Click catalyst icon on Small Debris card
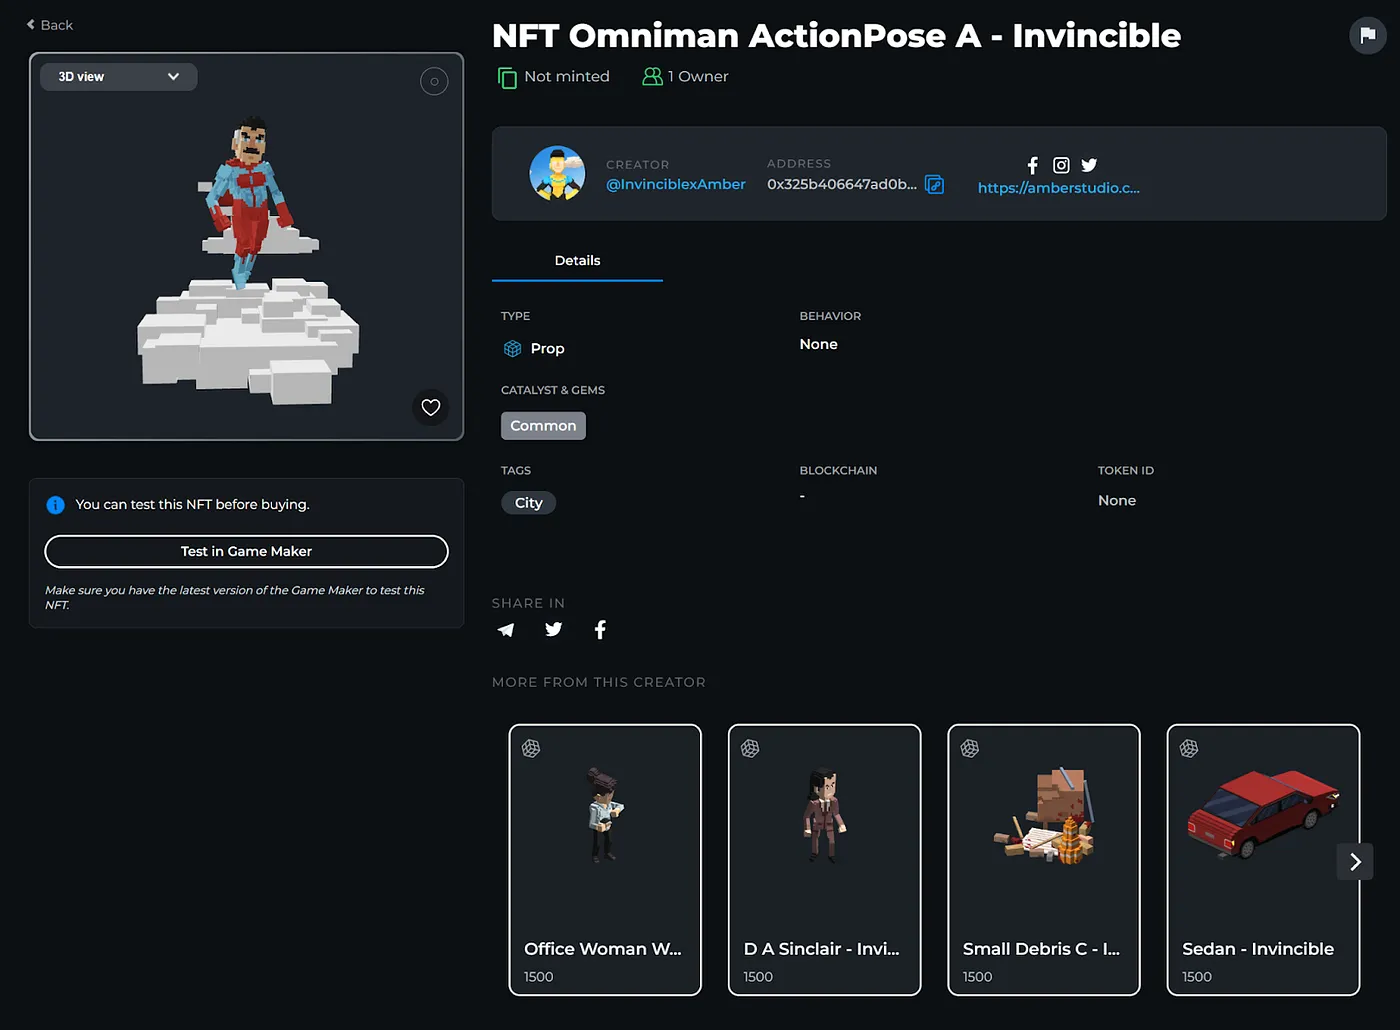This screenshot has height=1030, width=1400. pos(970,748)
